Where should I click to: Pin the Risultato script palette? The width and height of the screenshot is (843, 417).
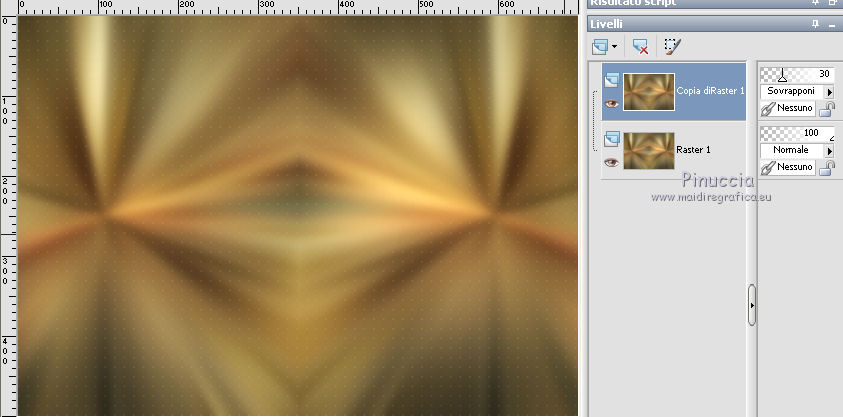point(816,3)
